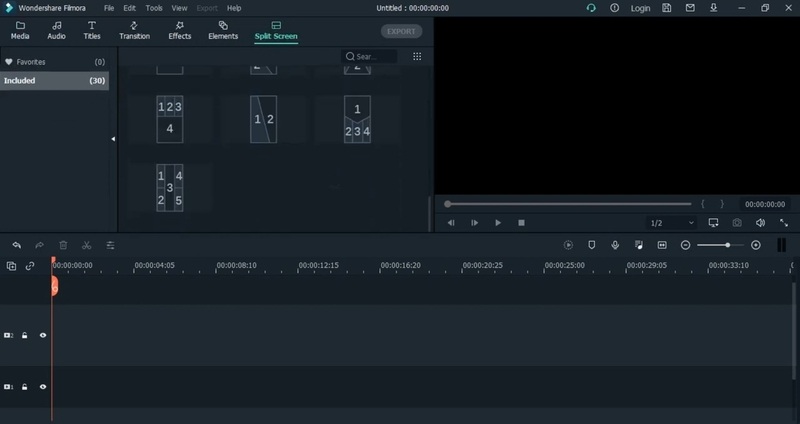Viewport: 800px width, 424px height.
Task: Open the Tools menu
Action: pos(154,8)
